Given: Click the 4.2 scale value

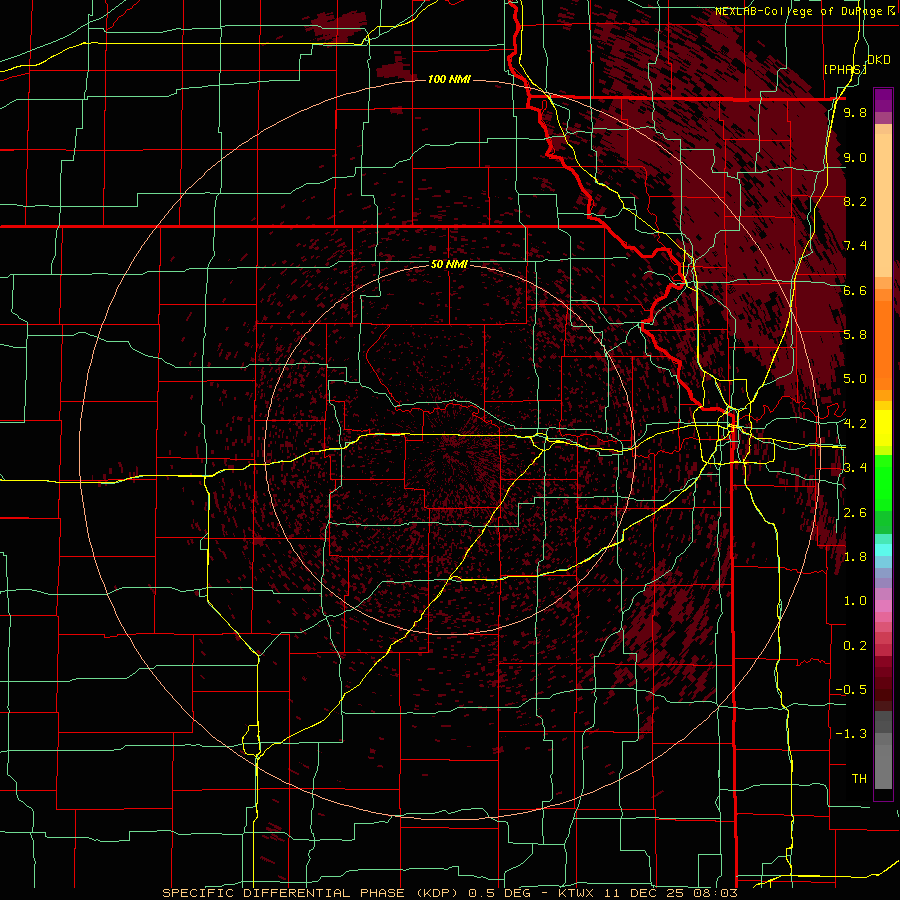Looking at the screenshot, I should 855,424.
